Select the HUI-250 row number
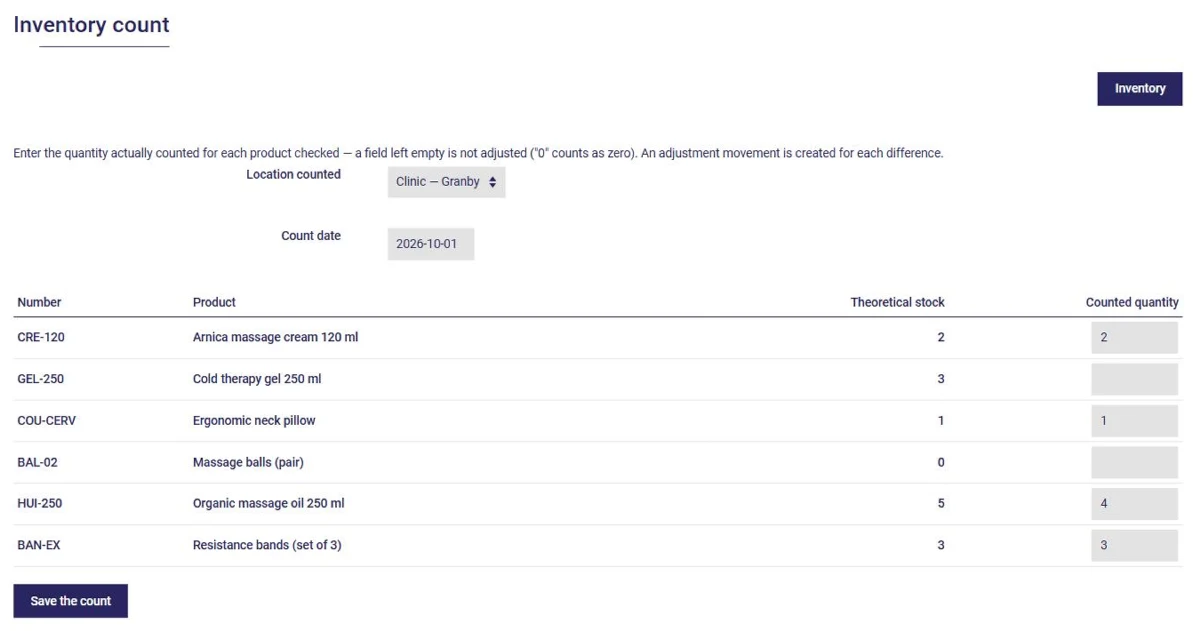1200x631 pixels. tap(40, 503)
